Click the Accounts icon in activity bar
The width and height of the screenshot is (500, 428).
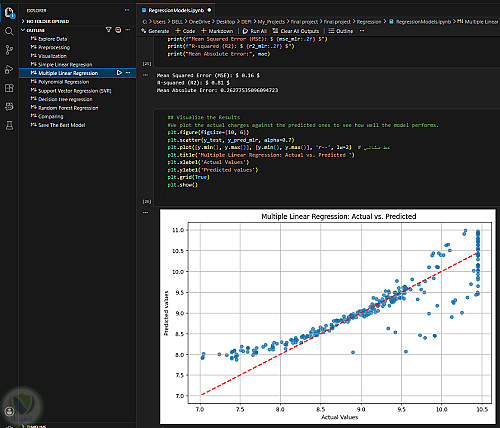[x=10, y=411]
